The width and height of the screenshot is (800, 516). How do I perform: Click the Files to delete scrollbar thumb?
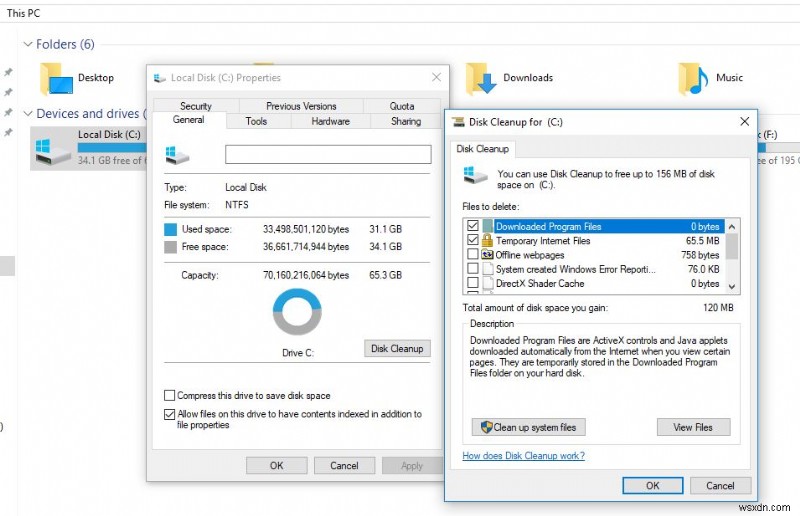(x=732, y=247)
